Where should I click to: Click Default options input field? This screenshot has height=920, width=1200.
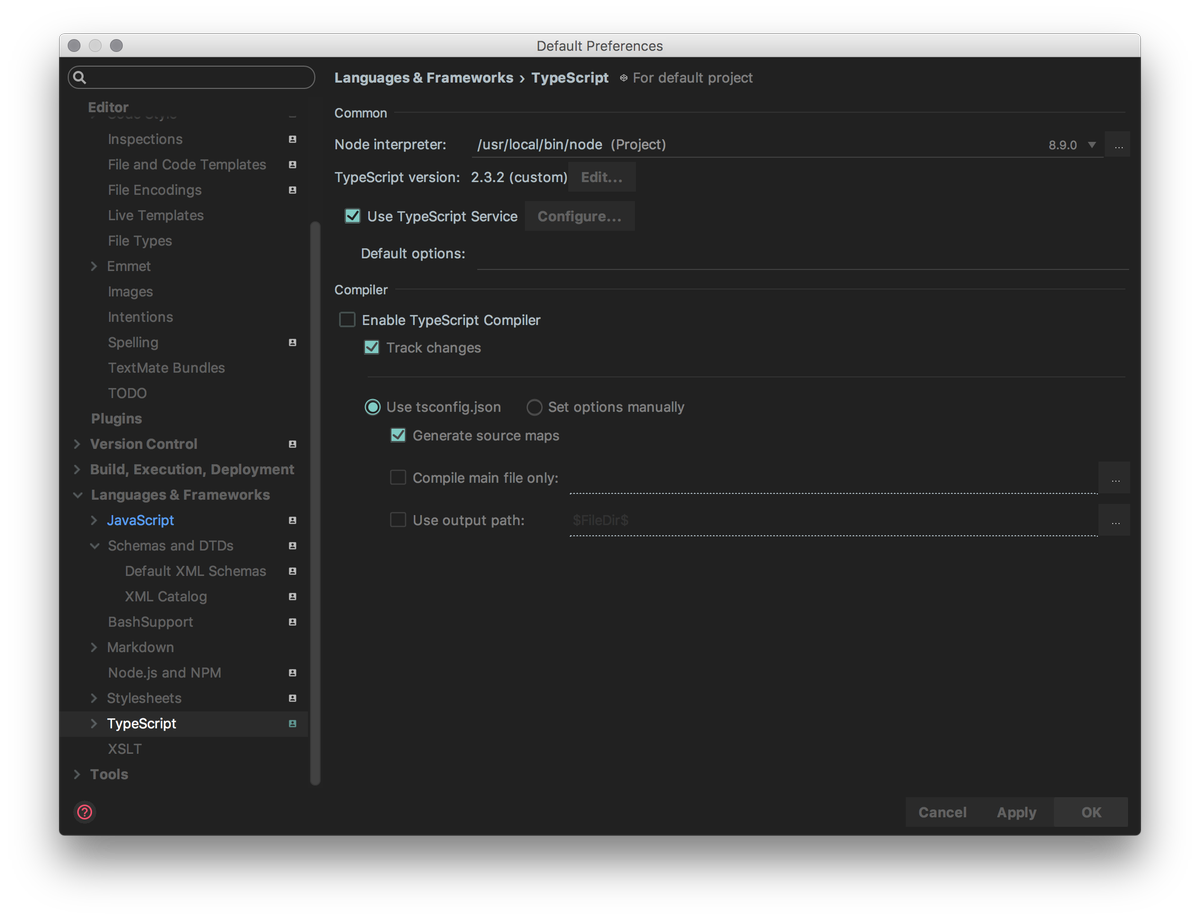coord(802,254)
